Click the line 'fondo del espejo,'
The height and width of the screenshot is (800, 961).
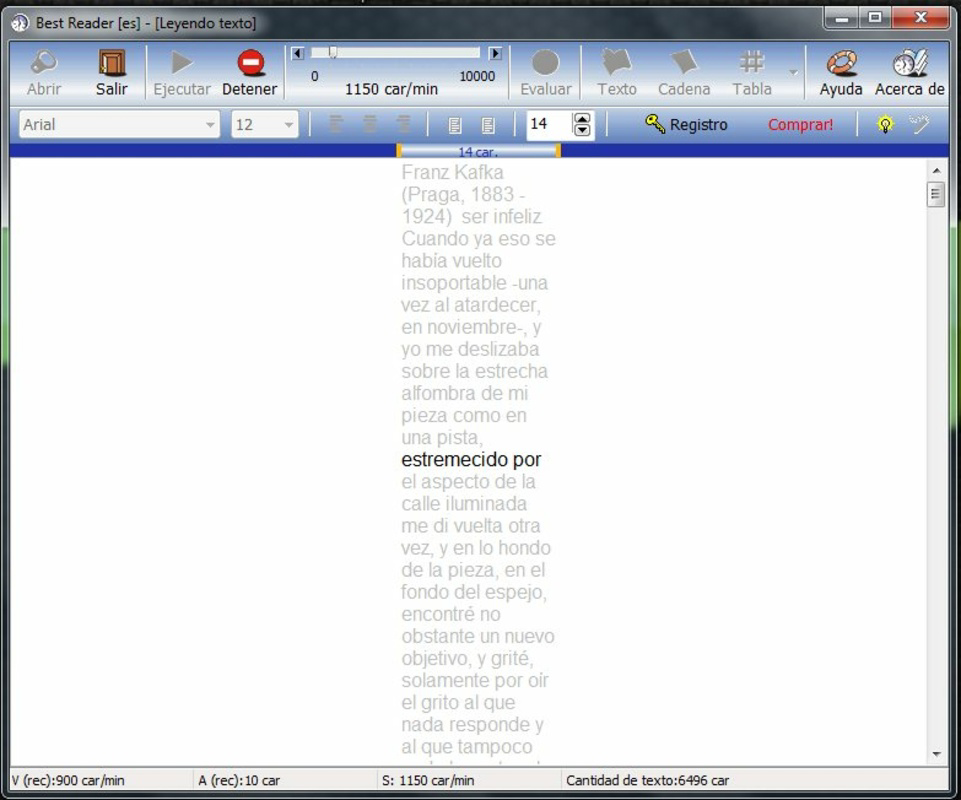click(474, 592)
